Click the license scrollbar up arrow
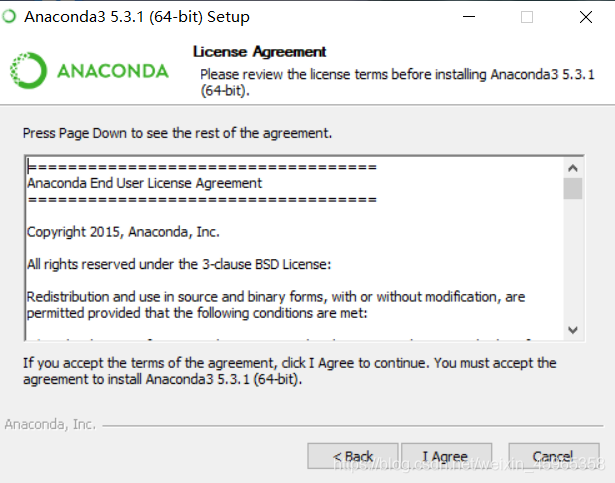The height and width of the screenshot is (483, 615). coord(573,168)
